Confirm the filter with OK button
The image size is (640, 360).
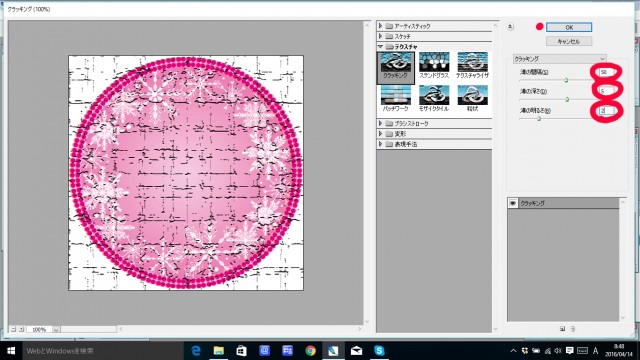tap(569, 27)
